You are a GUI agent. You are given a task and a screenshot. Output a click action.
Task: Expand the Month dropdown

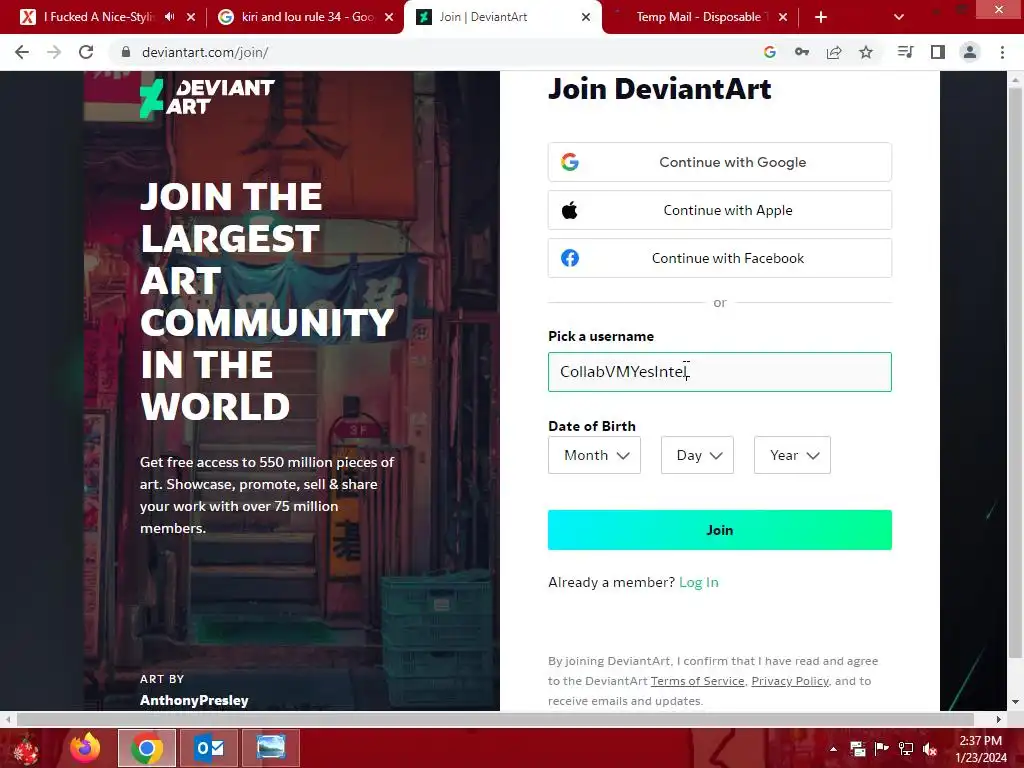click(594, 455)
